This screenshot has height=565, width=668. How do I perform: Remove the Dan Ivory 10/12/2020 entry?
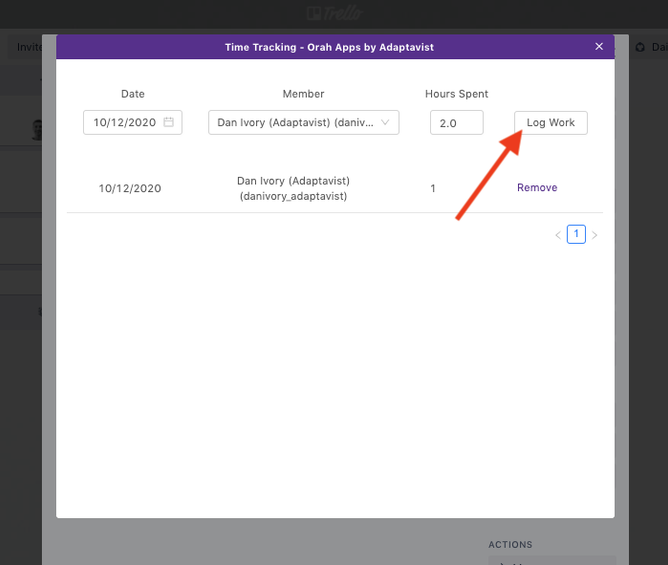(537, 187)
